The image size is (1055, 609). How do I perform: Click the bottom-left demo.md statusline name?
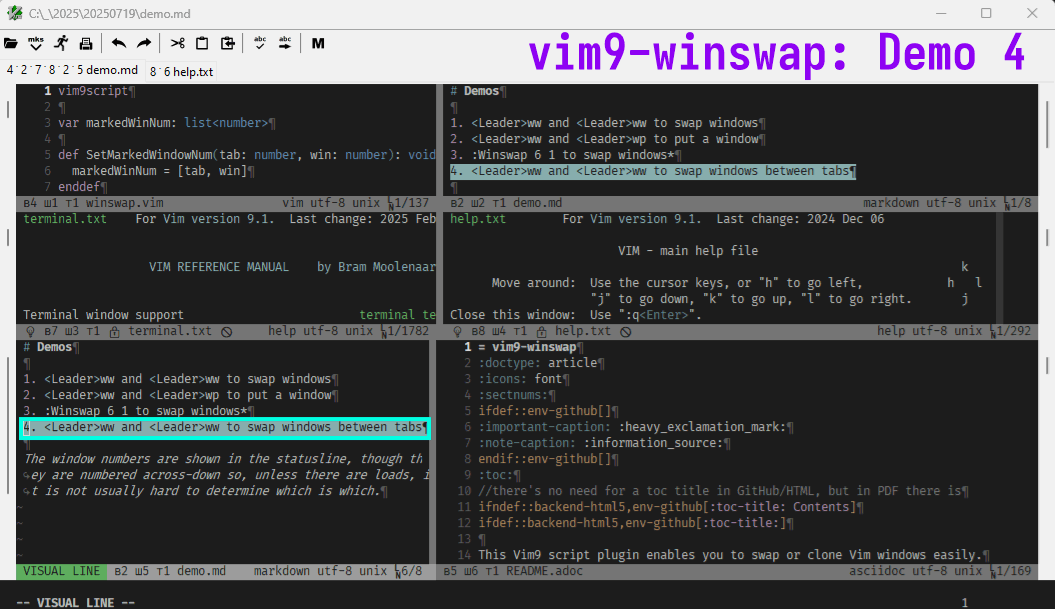[201, 571]
